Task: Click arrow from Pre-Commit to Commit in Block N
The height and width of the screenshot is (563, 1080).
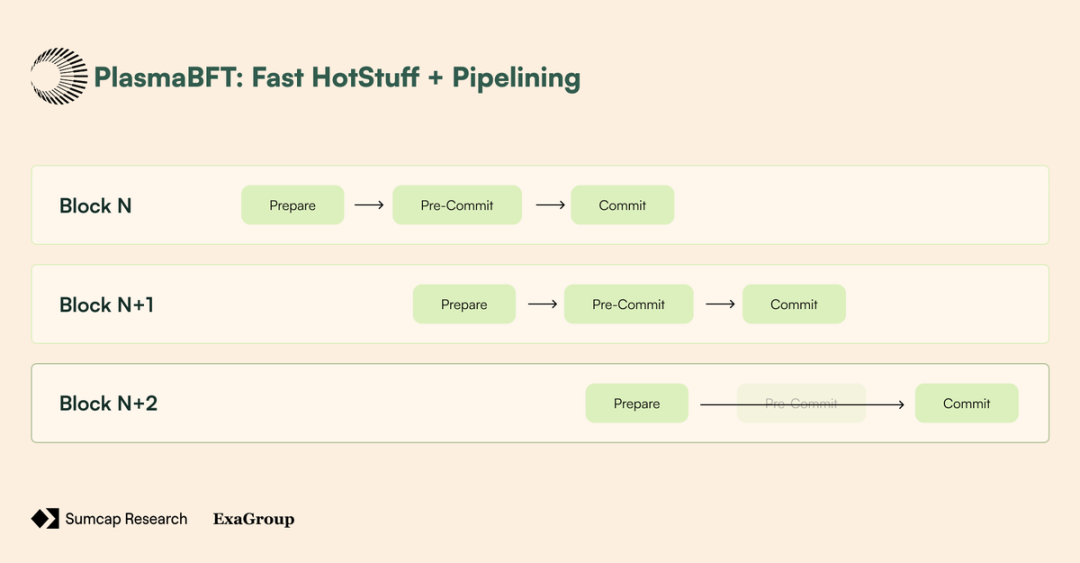Action: 550,205
